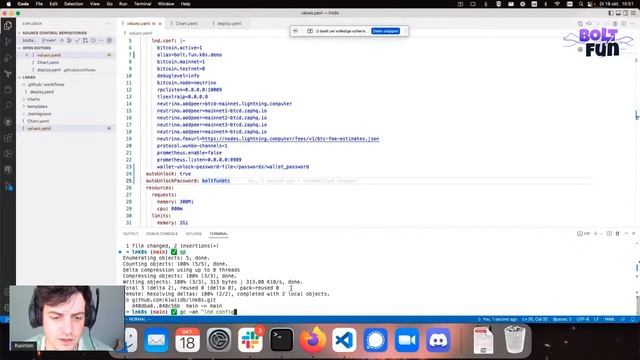Image resolution: width=640 pixels, height=360 pixels.
Task: Open customize layout icon in title bar
Action: coord(633,13)
